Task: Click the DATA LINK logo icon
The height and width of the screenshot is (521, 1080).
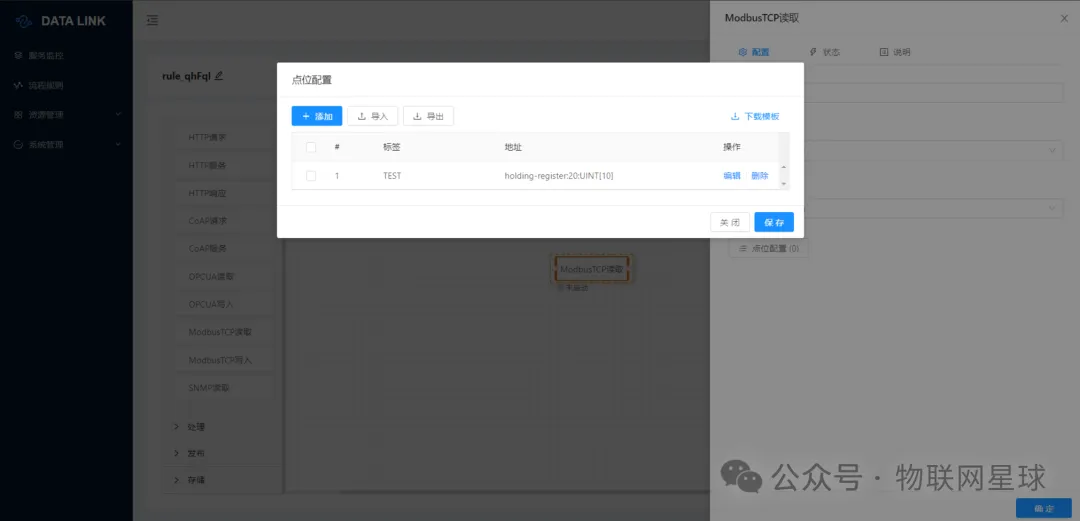Action: pyautogui.click(x=24, y=21)
